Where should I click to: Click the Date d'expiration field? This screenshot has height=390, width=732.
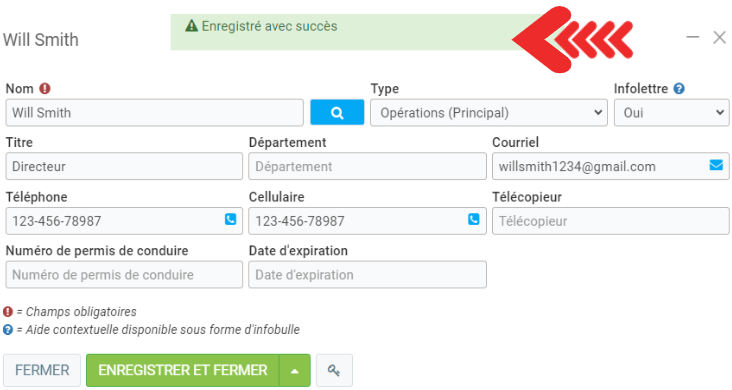[367, 275]
